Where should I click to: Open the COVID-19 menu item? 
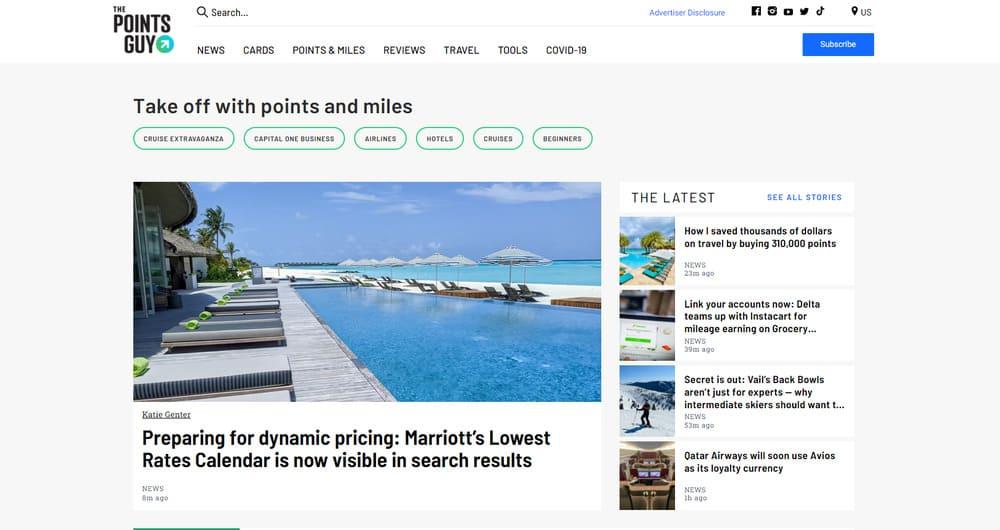click(566, 50)
